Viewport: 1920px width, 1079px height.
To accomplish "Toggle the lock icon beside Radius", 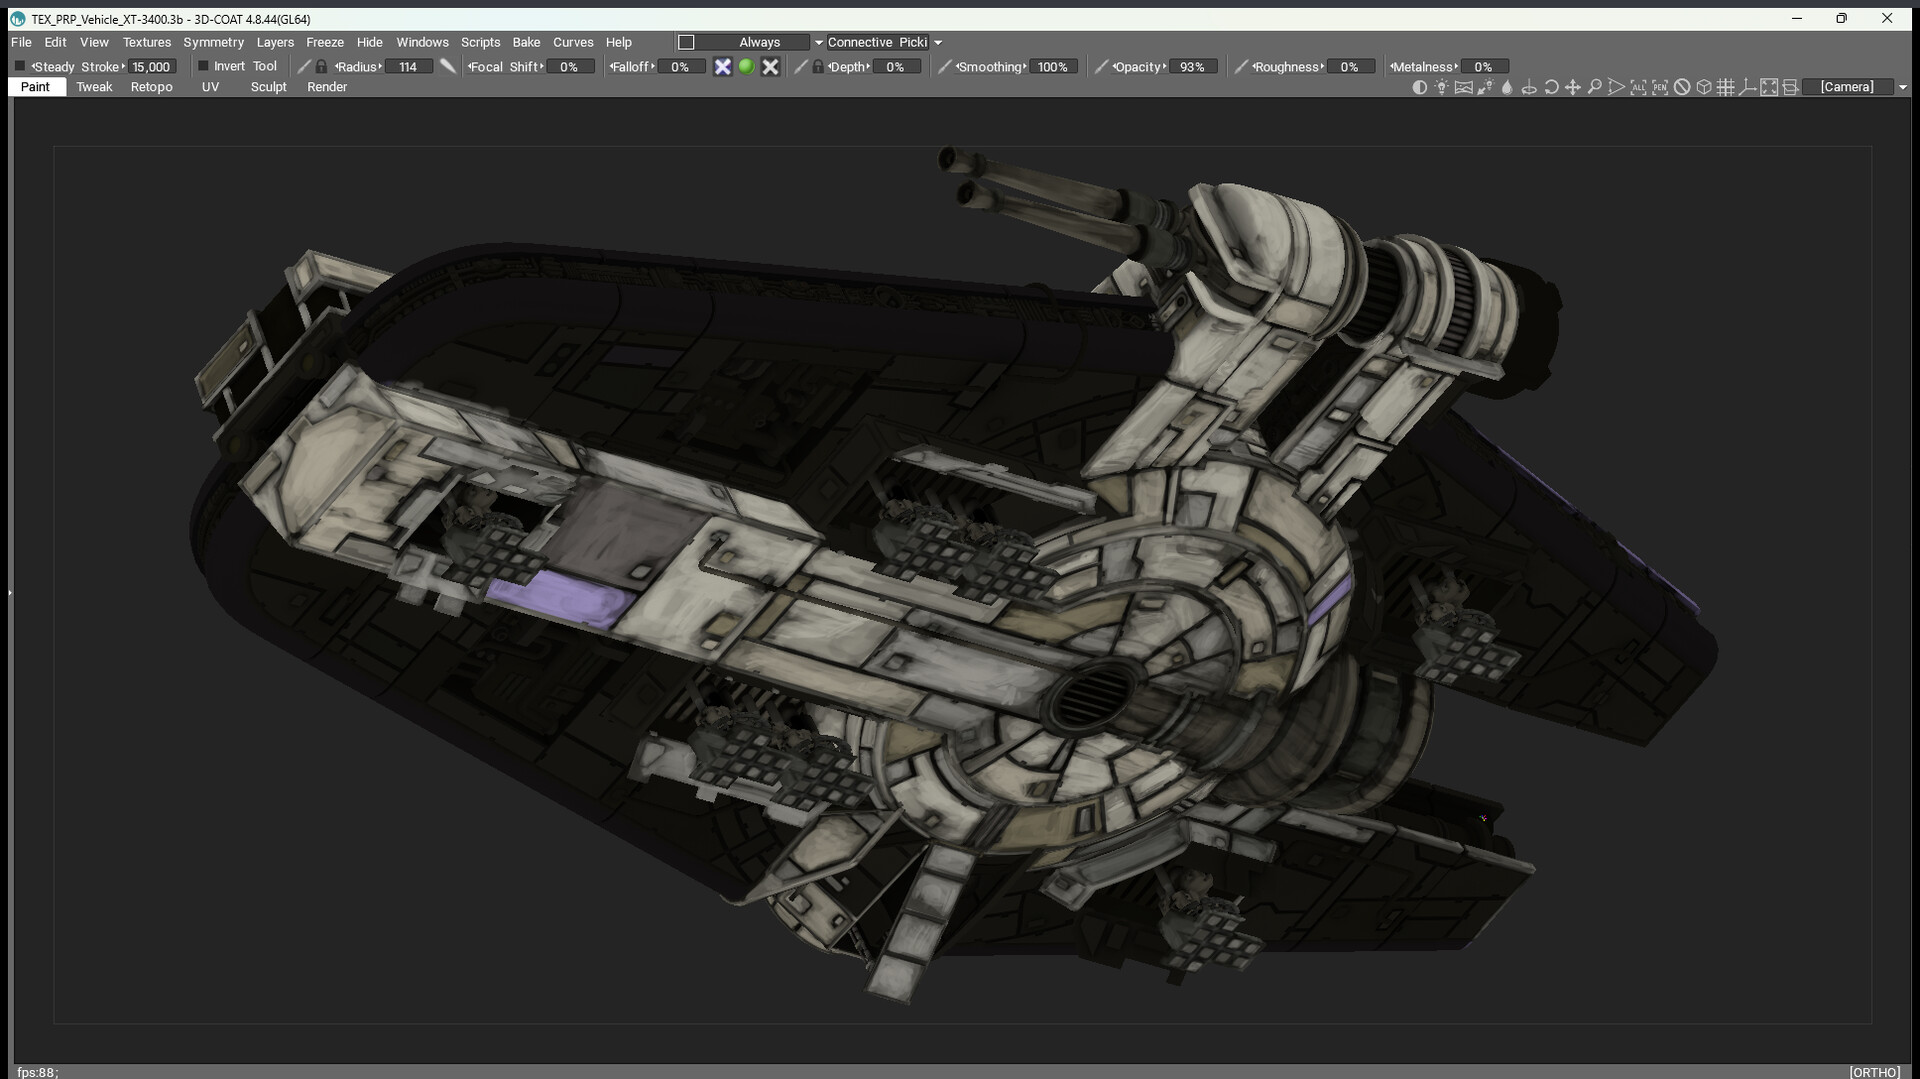I will pyautogui.click(x=321, y=67).
